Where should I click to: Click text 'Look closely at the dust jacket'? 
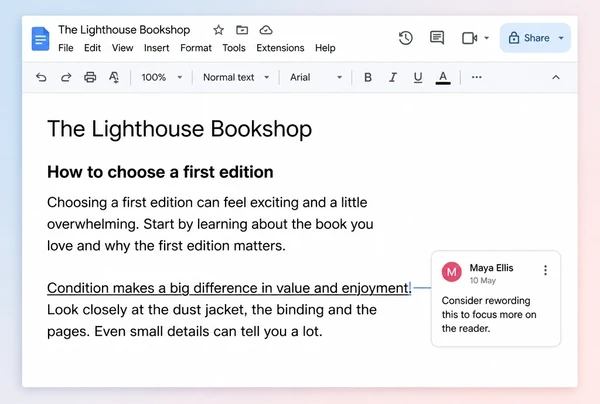(145, 310)
